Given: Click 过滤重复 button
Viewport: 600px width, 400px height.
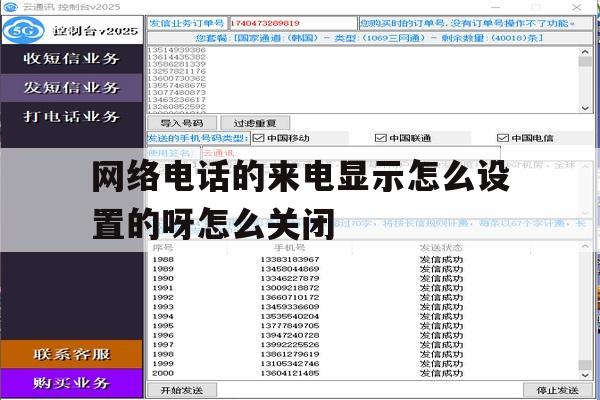Looking at the screenshot, I should pos(255,123).
